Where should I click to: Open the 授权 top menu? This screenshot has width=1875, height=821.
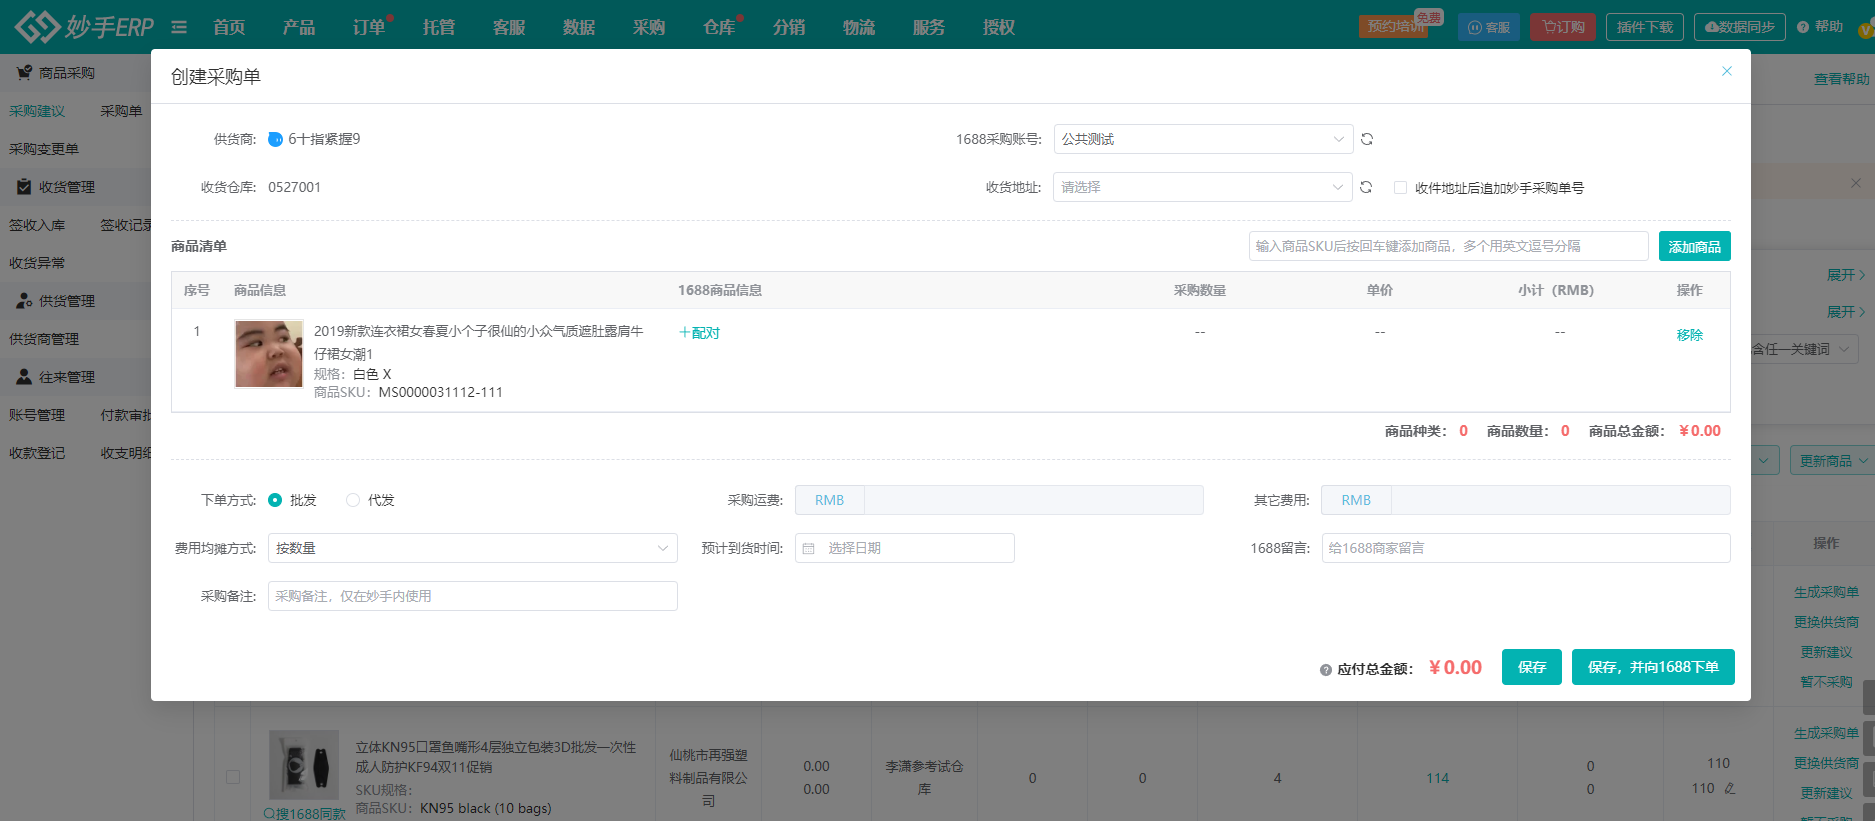point(999,27)
